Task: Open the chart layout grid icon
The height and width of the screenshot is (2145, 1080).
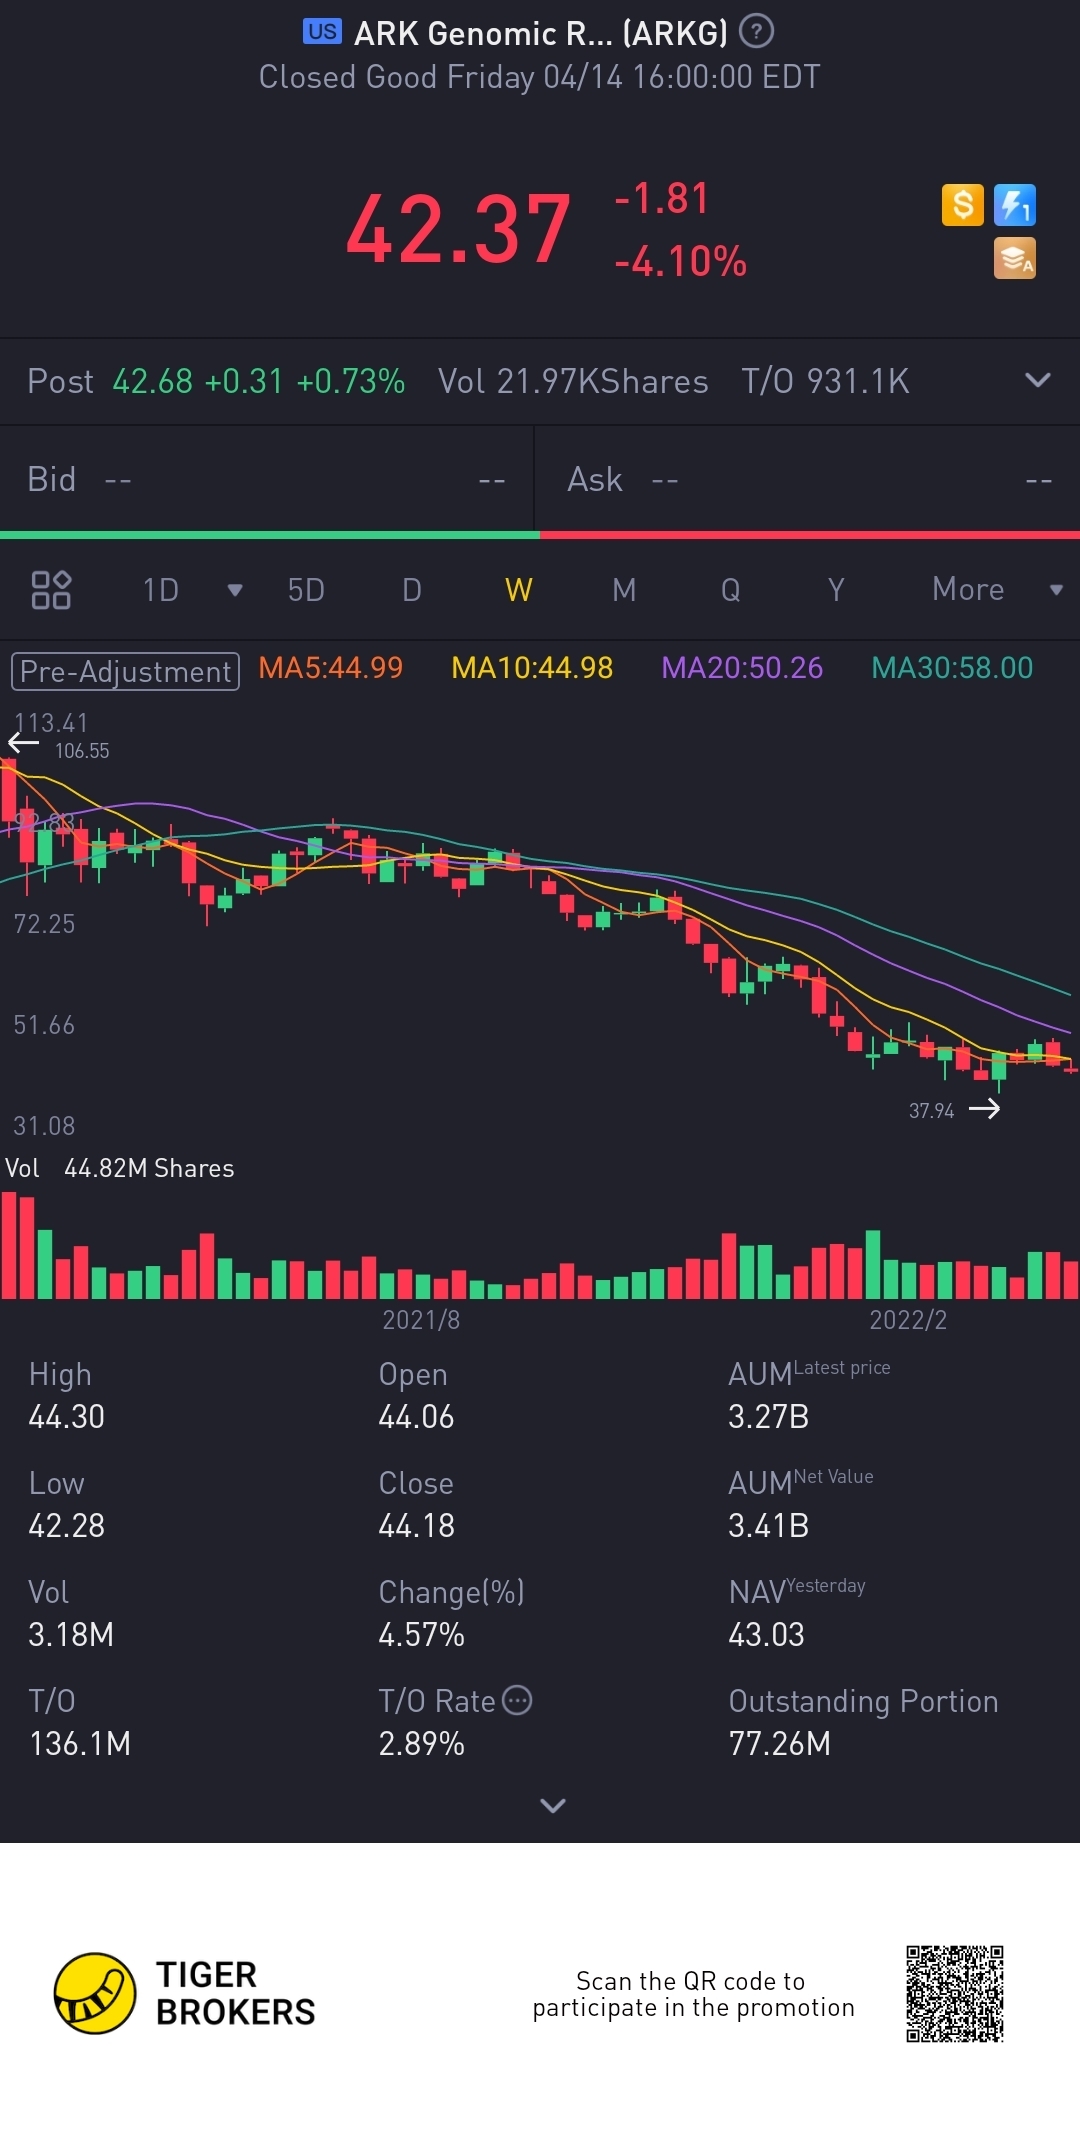Action: 51,590
